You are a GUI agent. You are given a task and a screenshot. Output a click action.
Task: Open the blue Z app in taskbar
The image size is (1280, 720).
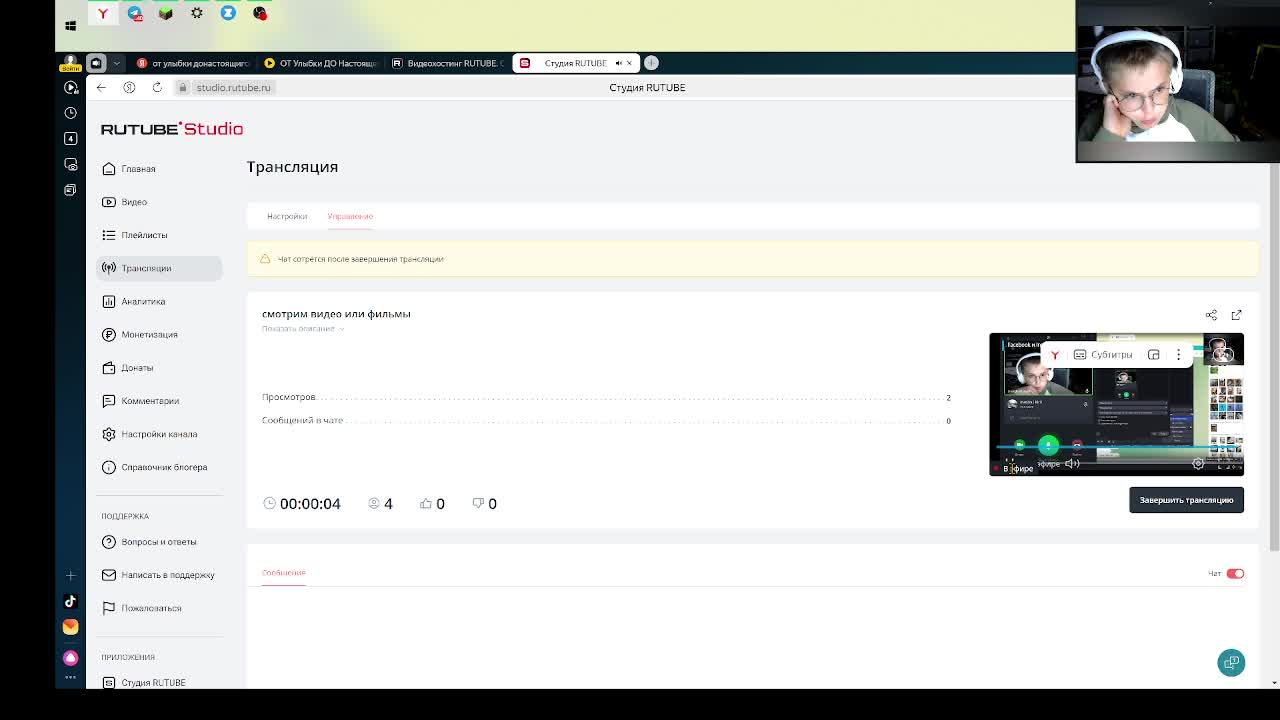228,13
